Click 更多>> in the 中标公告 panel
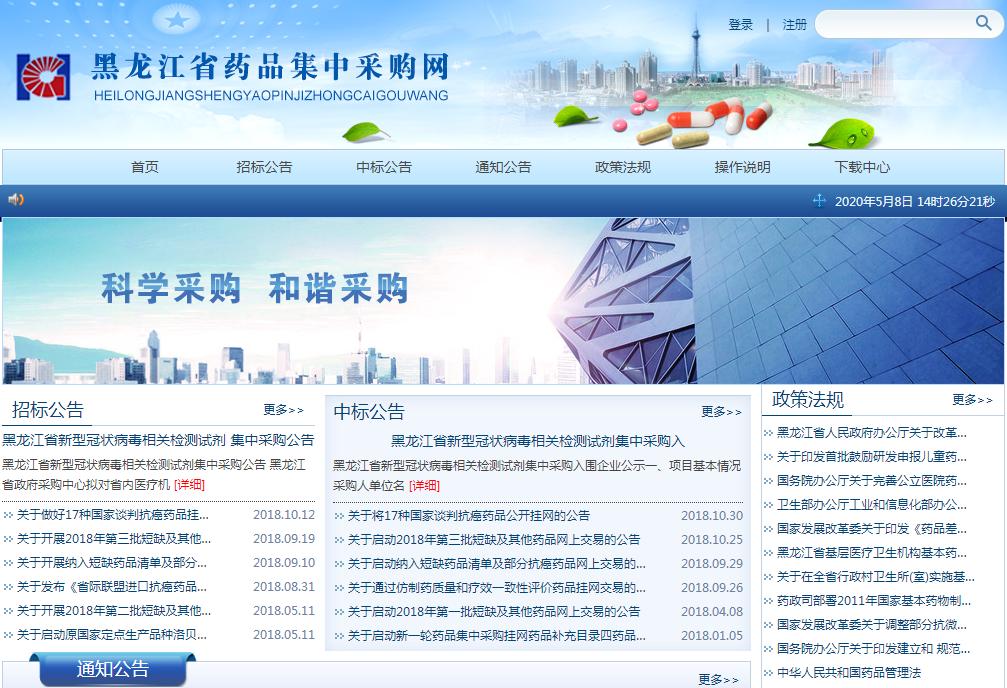Screen dimensions: 1007x688 pyautogui.click(x=719, y=412)
